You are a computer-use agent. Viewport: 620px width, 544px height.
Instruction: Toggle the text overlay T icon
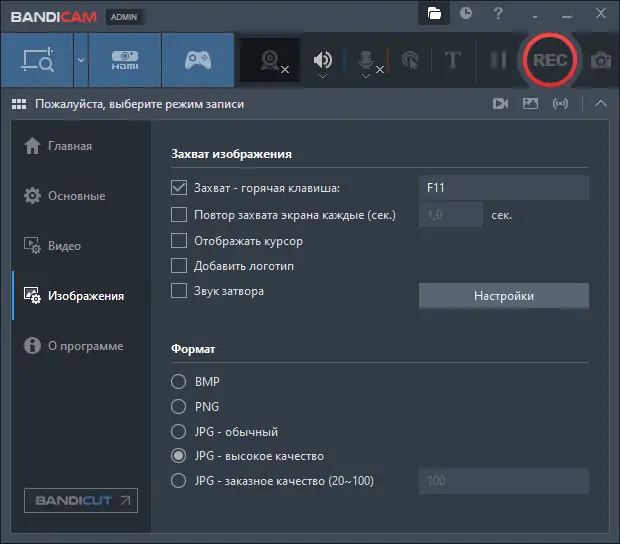[x=453, y=60]
